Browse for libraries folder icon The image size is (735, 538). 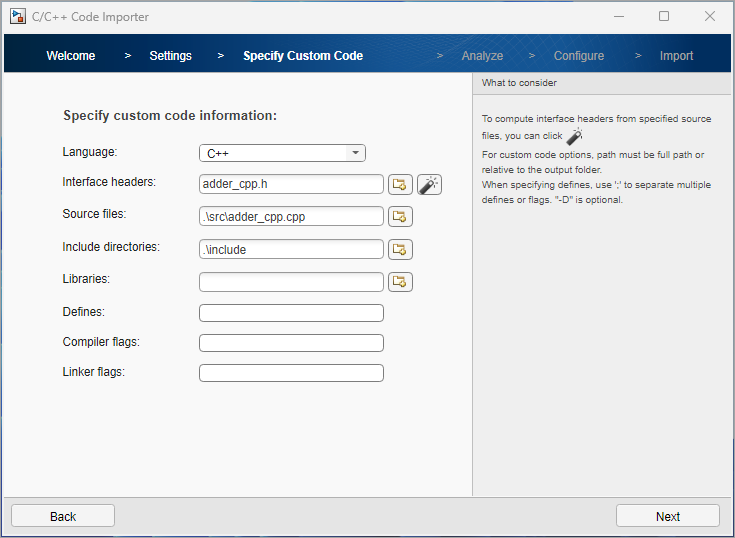[400, 282]
